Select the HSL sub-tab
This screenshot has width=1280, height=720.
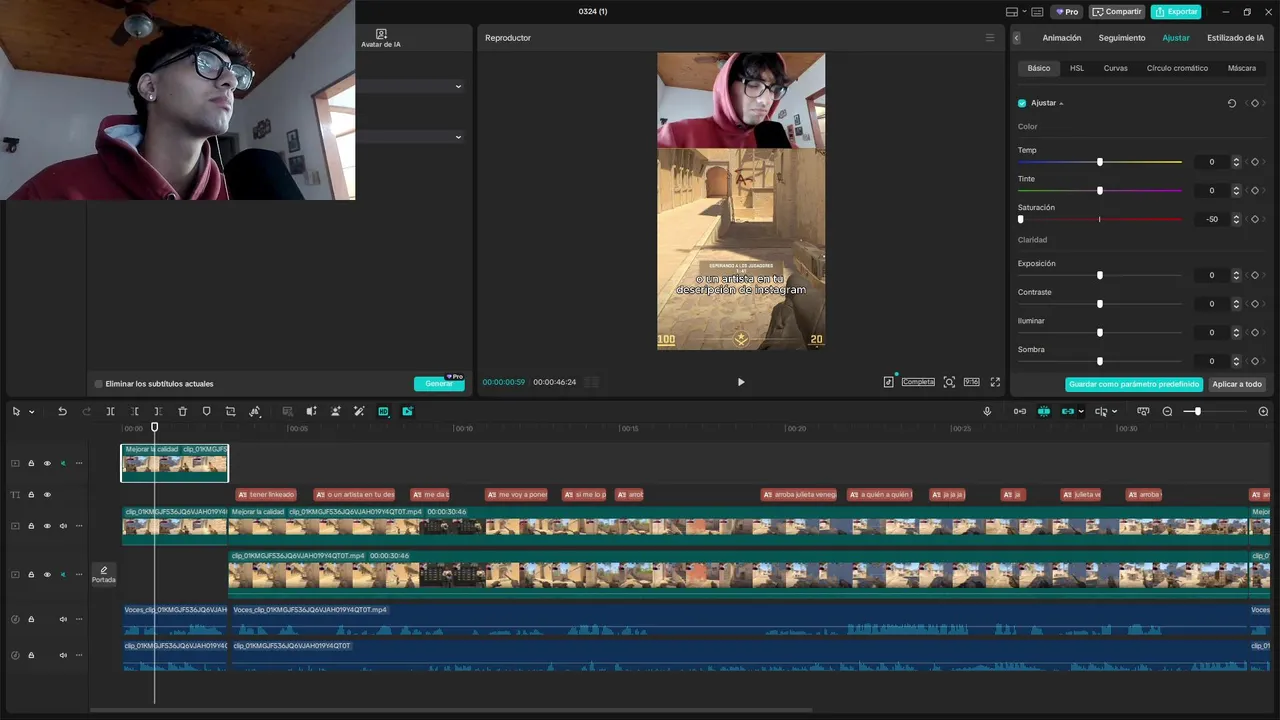1077,68
